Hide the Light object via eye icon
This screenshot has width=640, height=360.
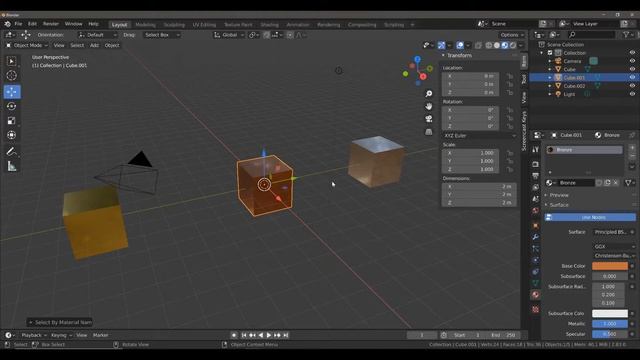[x=632, y=94]
